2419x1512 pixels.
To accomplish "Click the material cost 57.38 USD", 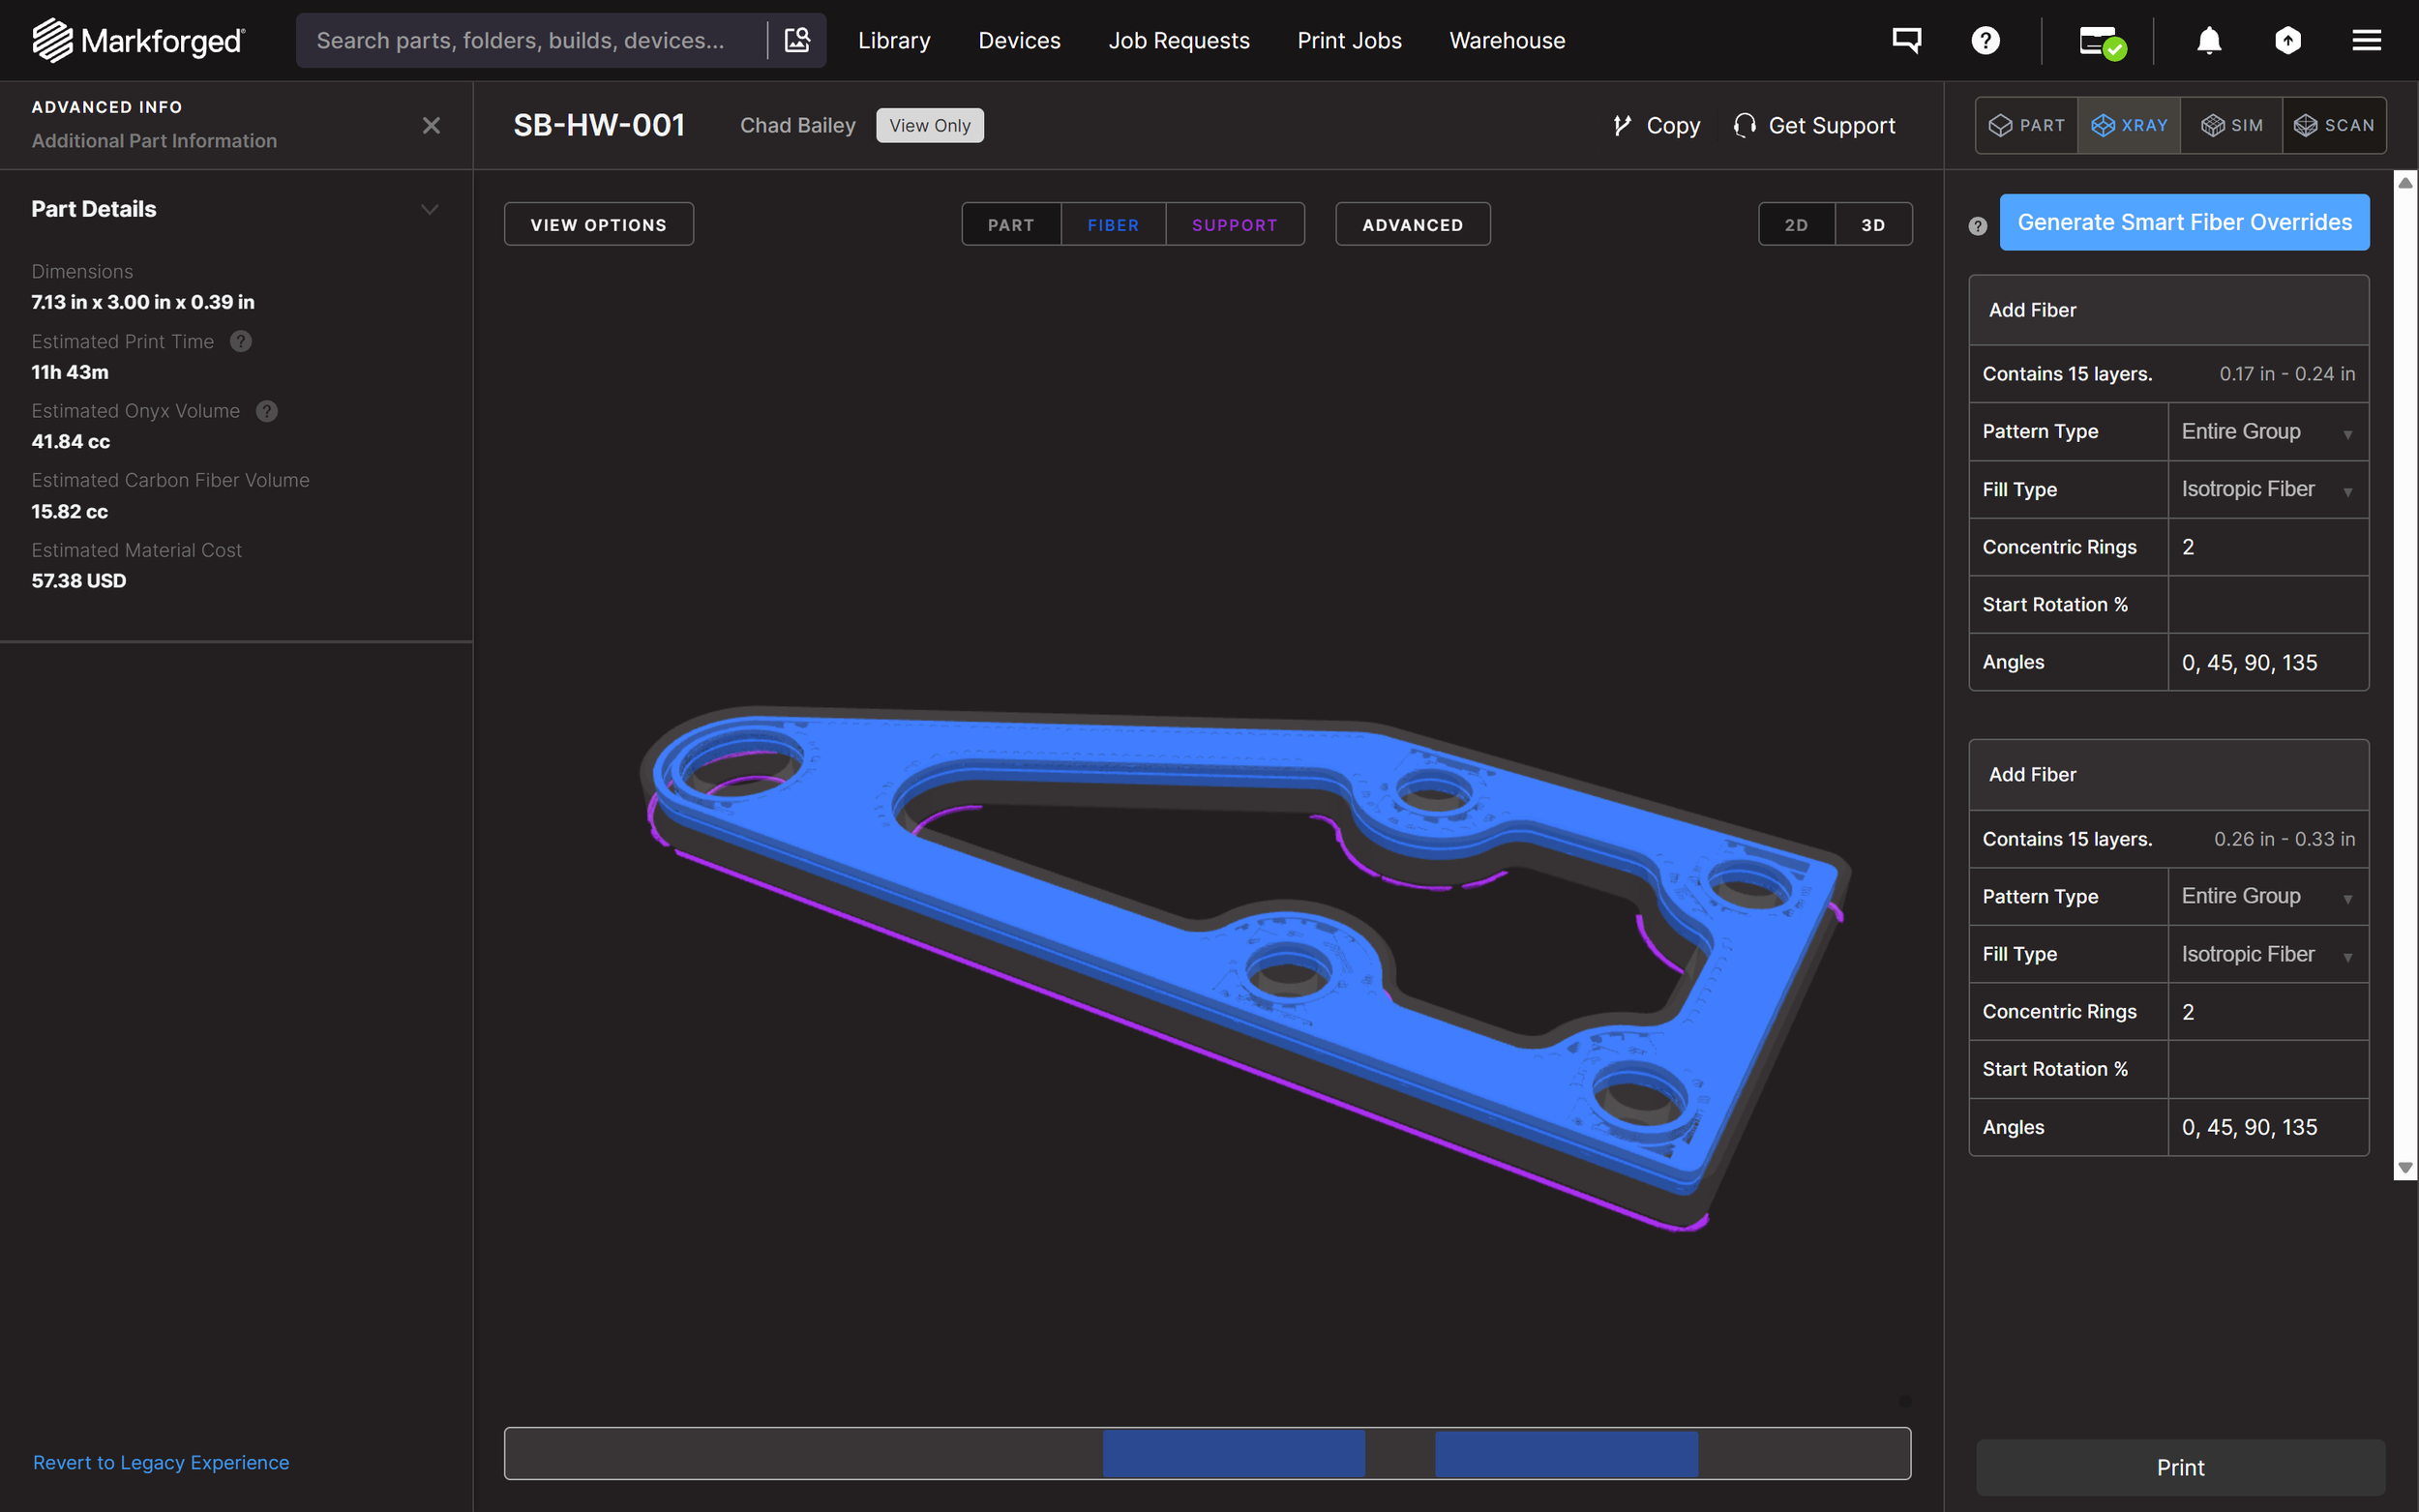I will click(79, 581).
